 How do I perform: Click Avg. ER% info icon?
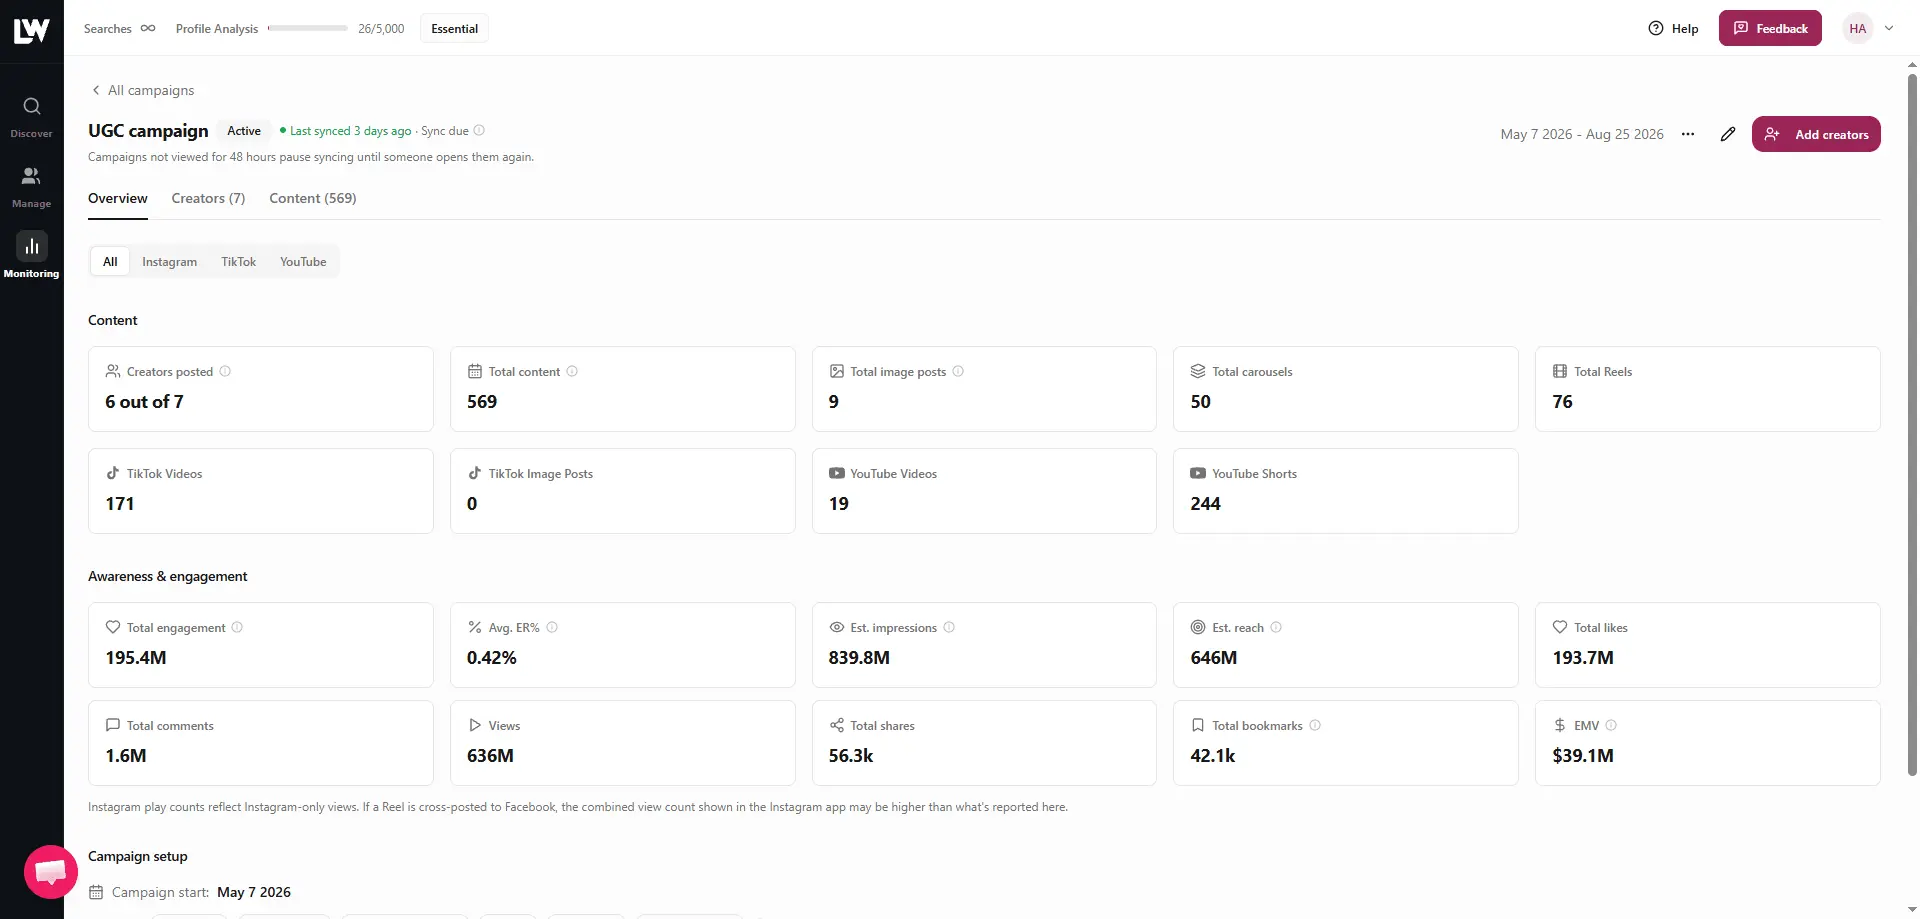(x=552, y=627)
